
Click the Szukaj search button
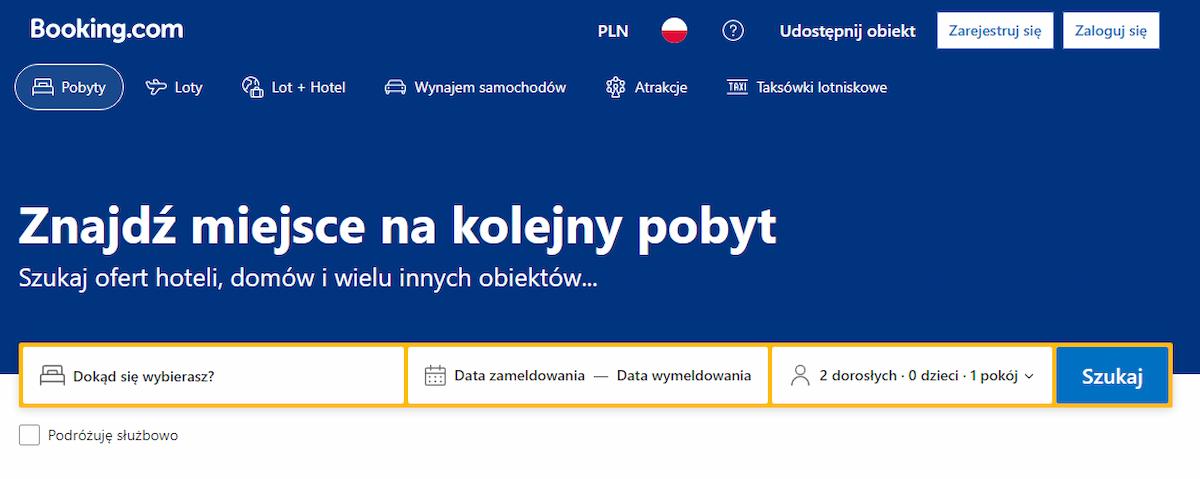tap(1112, 376)
